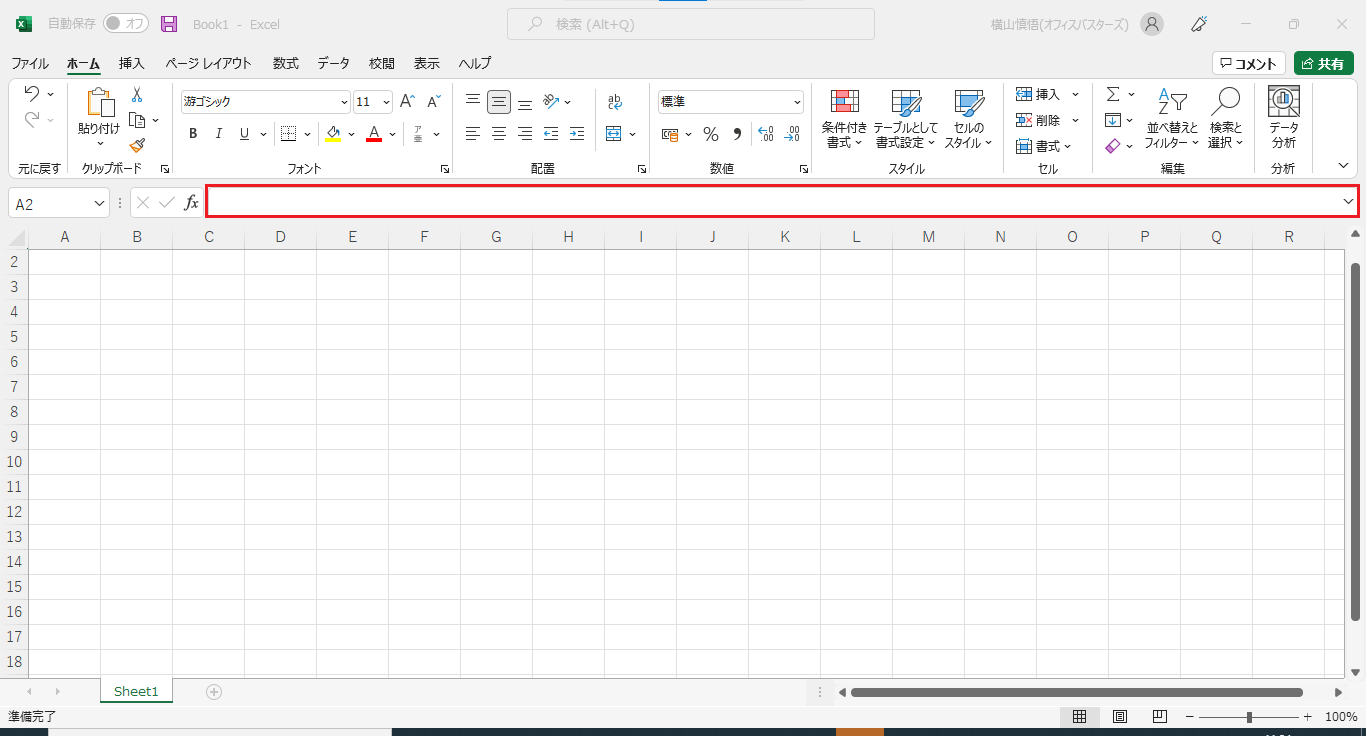Click the Merge and Center cells icon

[614, 134]
